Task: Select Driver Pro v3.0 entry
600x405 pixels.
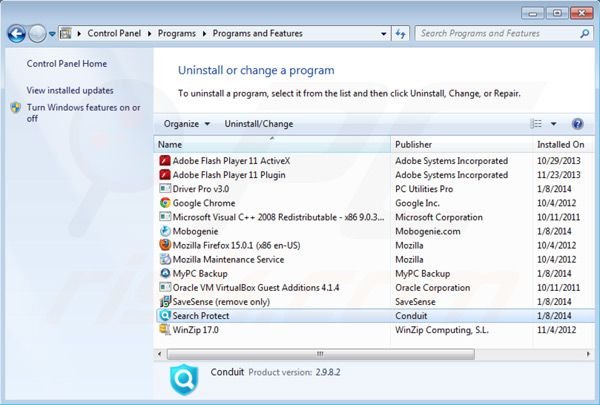Action: point(201,189)
